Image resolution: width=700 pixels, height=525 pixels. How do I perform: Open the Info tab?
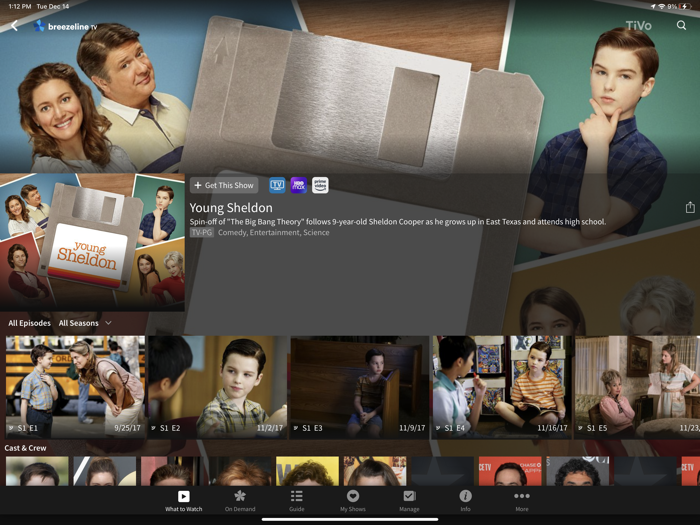465,501
